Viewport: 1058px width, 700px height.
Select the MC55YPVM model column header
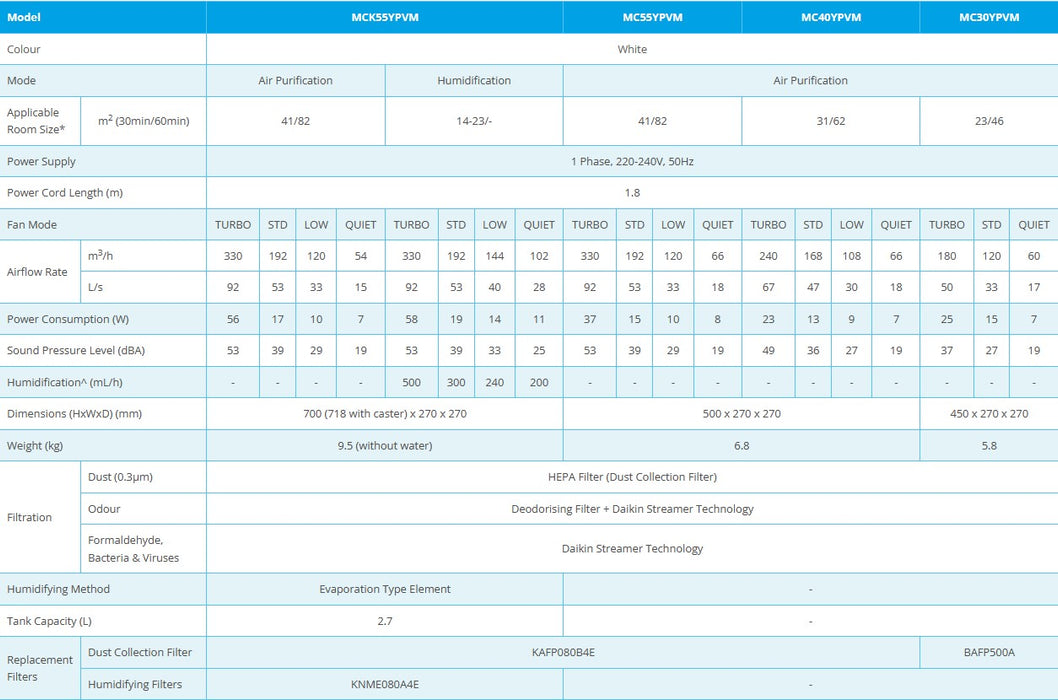pyautogui.click(x=652, y=17)
